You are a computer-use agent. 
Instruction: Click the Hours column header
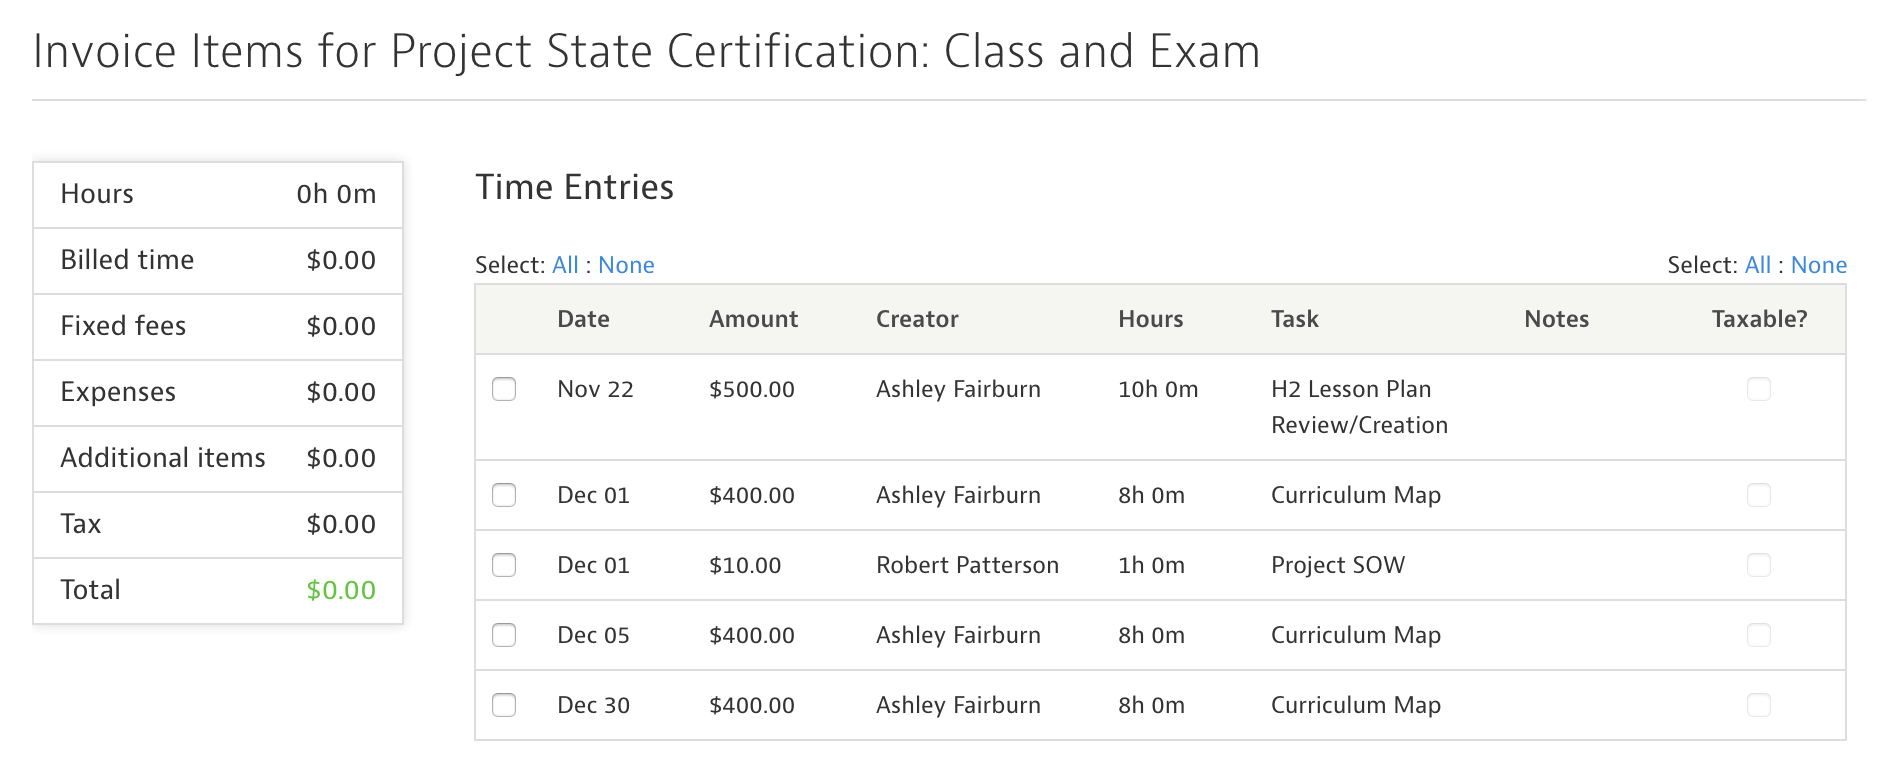pyautogui.click(x=1150, y=319)
